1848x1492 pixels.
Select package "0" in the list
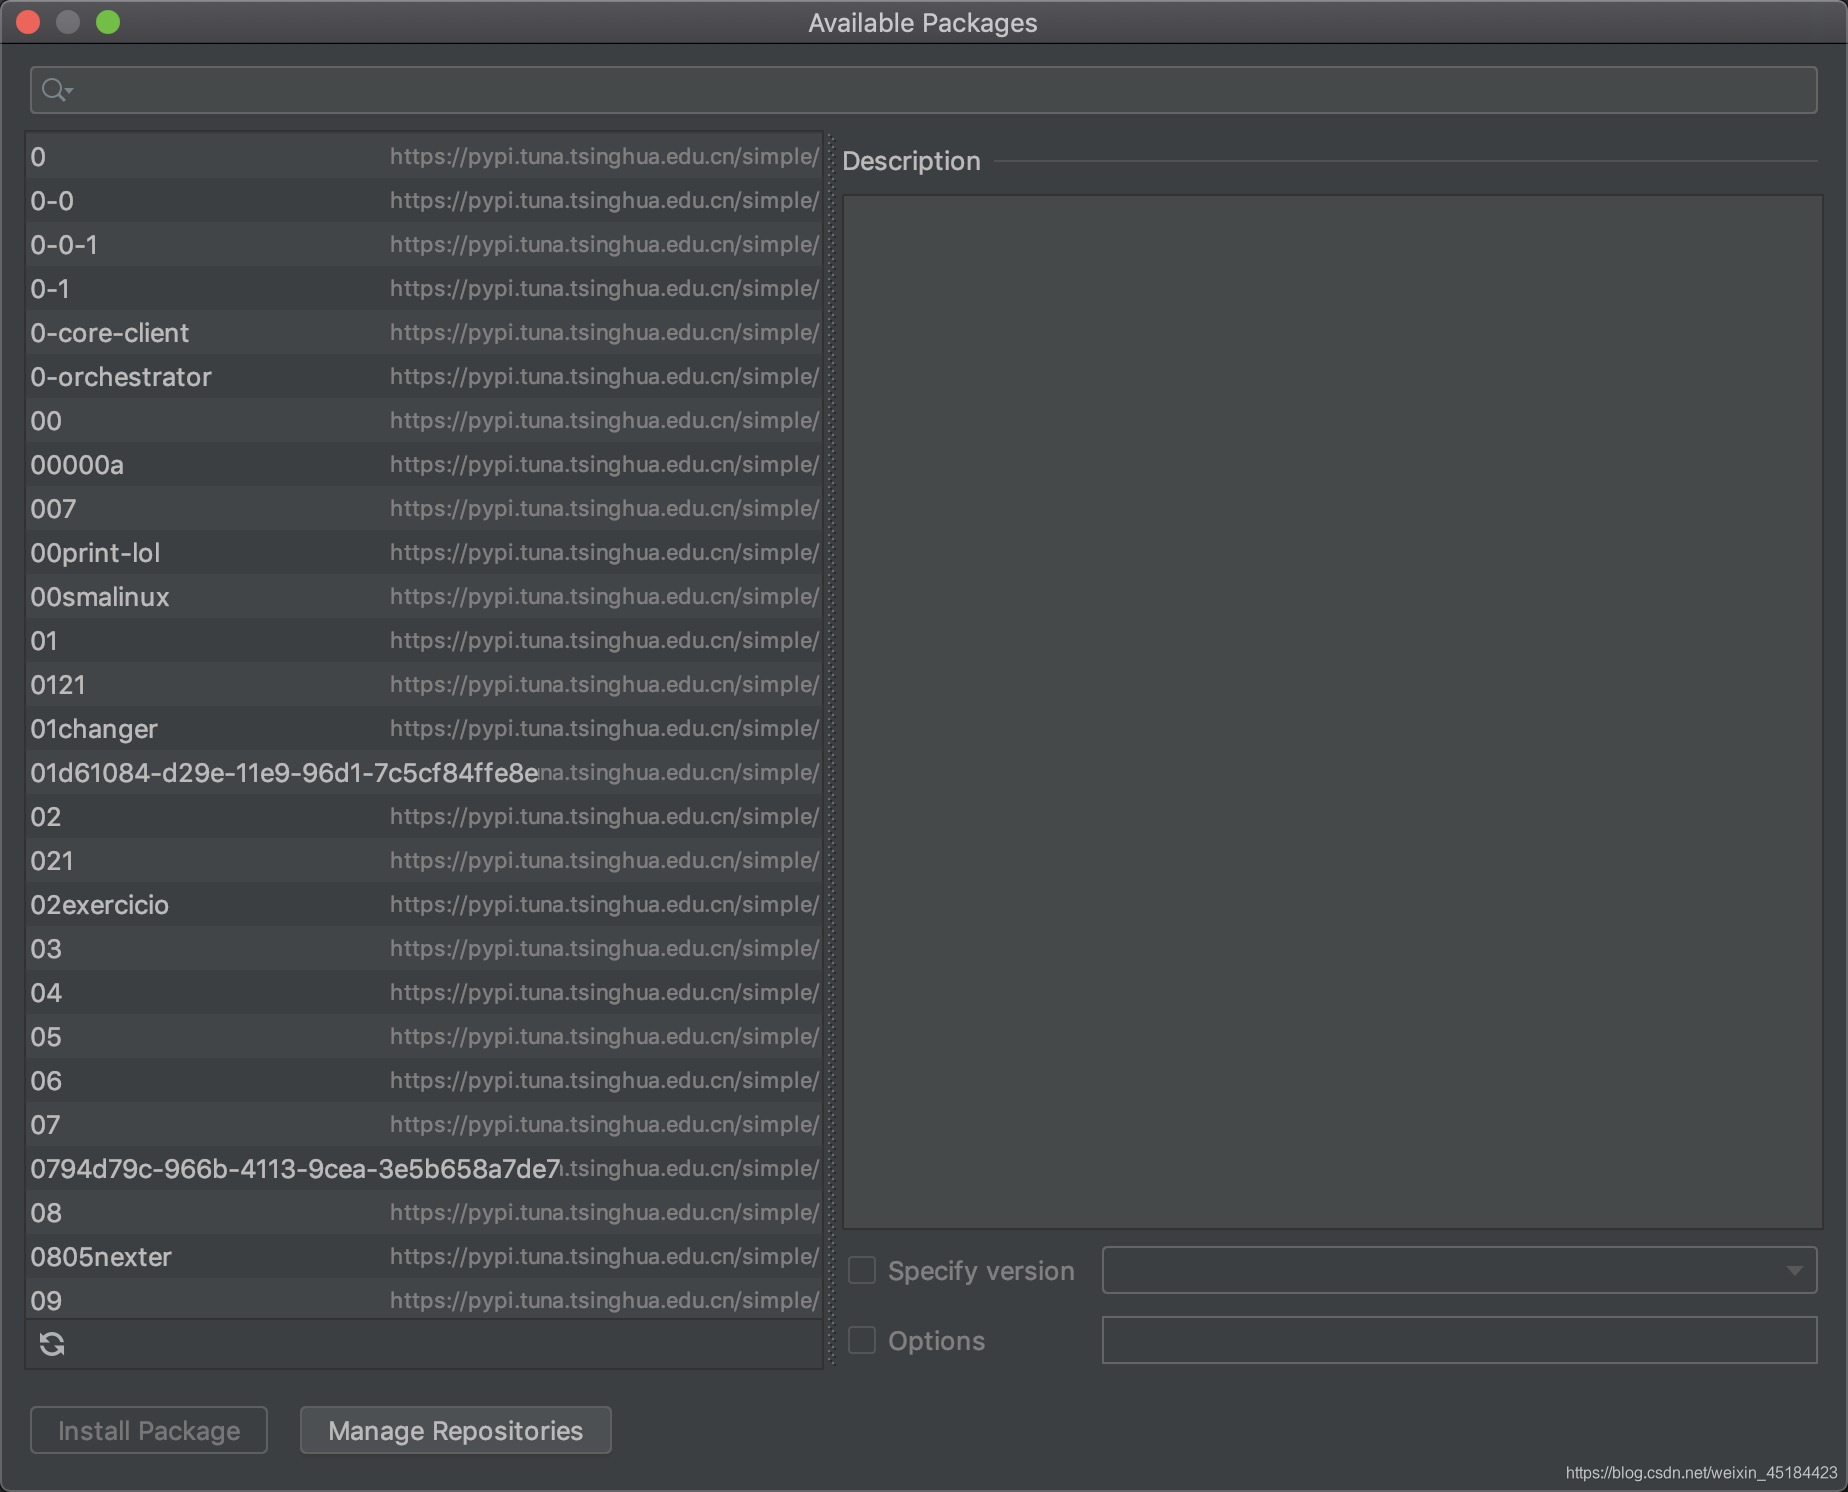(x=424, y=156)
